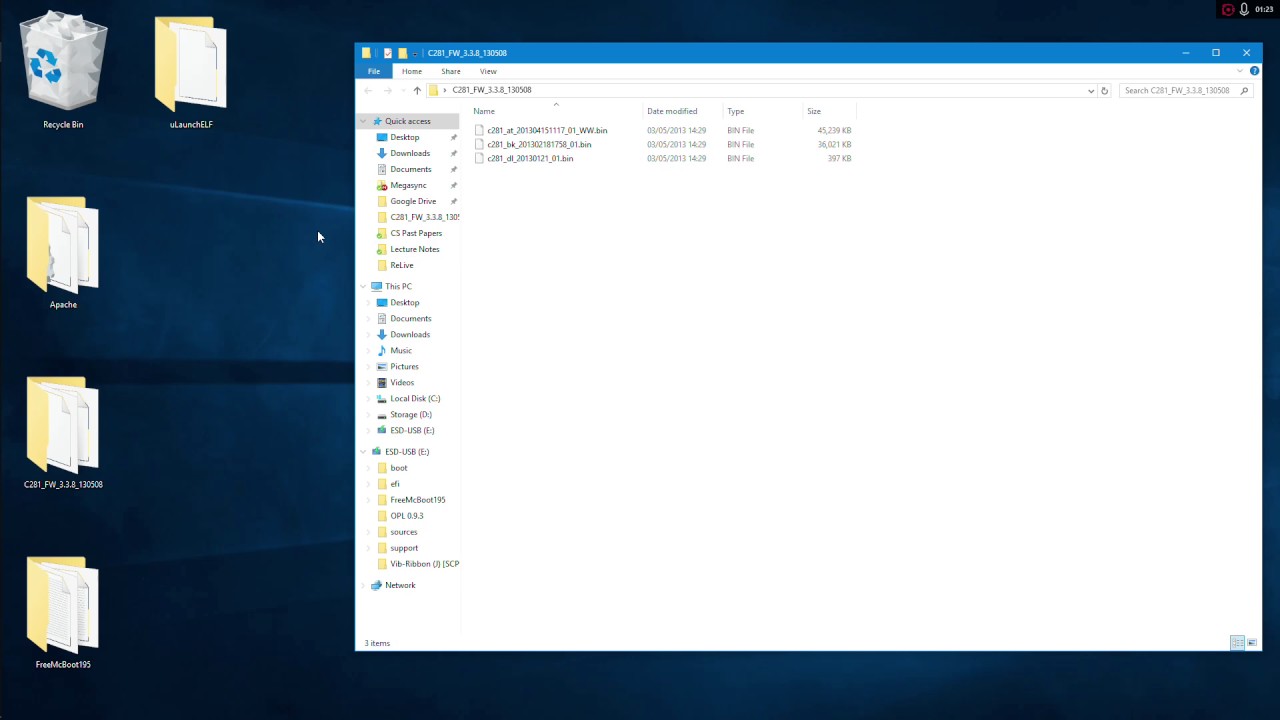Screen dimensions: 1280x720
Task: Click the Properties quick access toolbar icon
Action: coord(387,53)
